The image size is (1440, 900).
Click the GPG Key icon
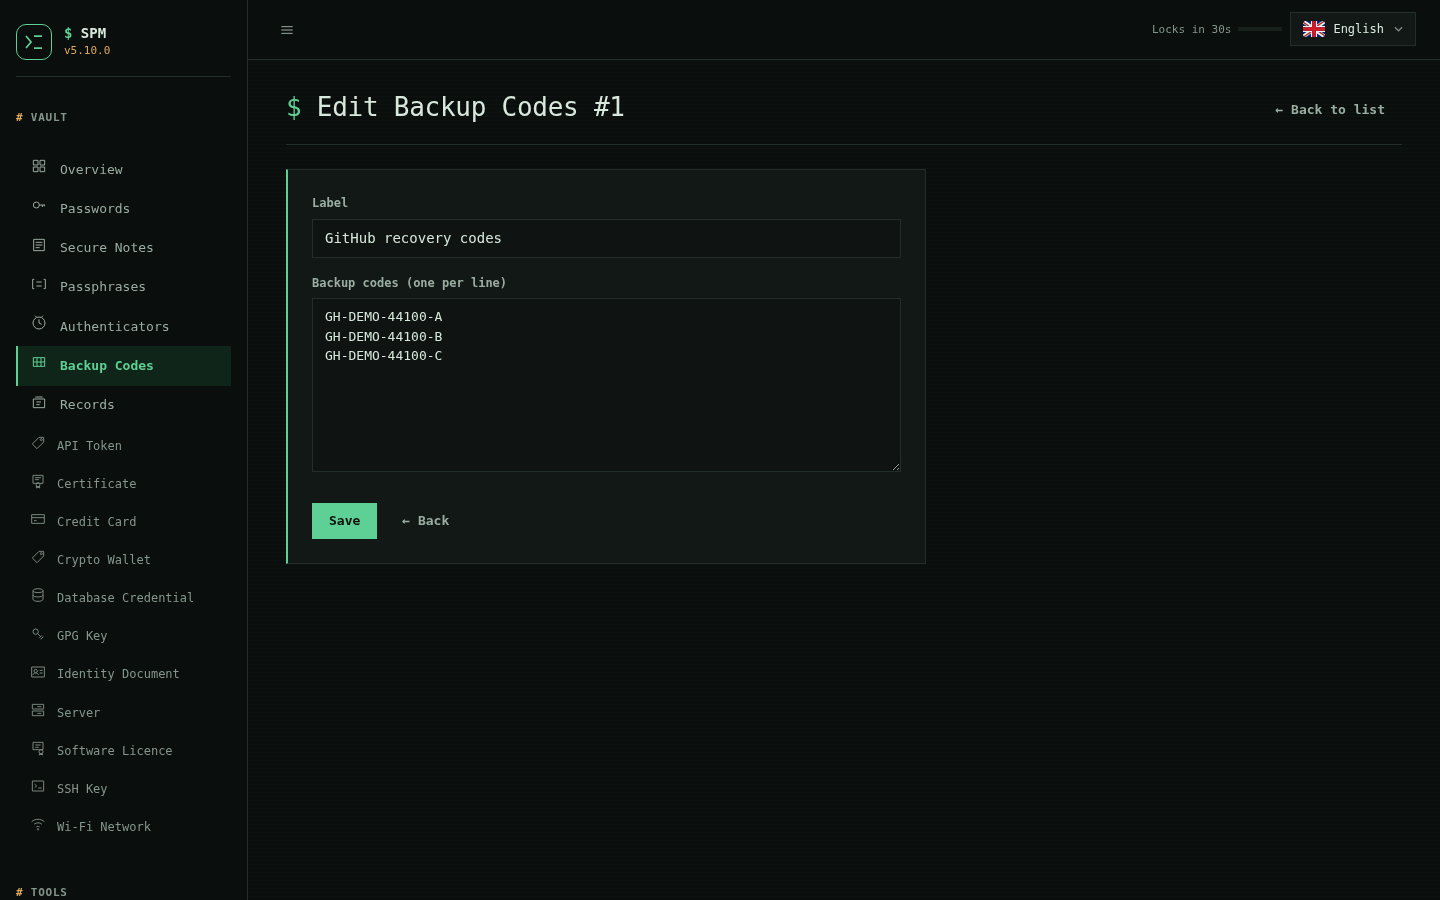tap(38, 633)
